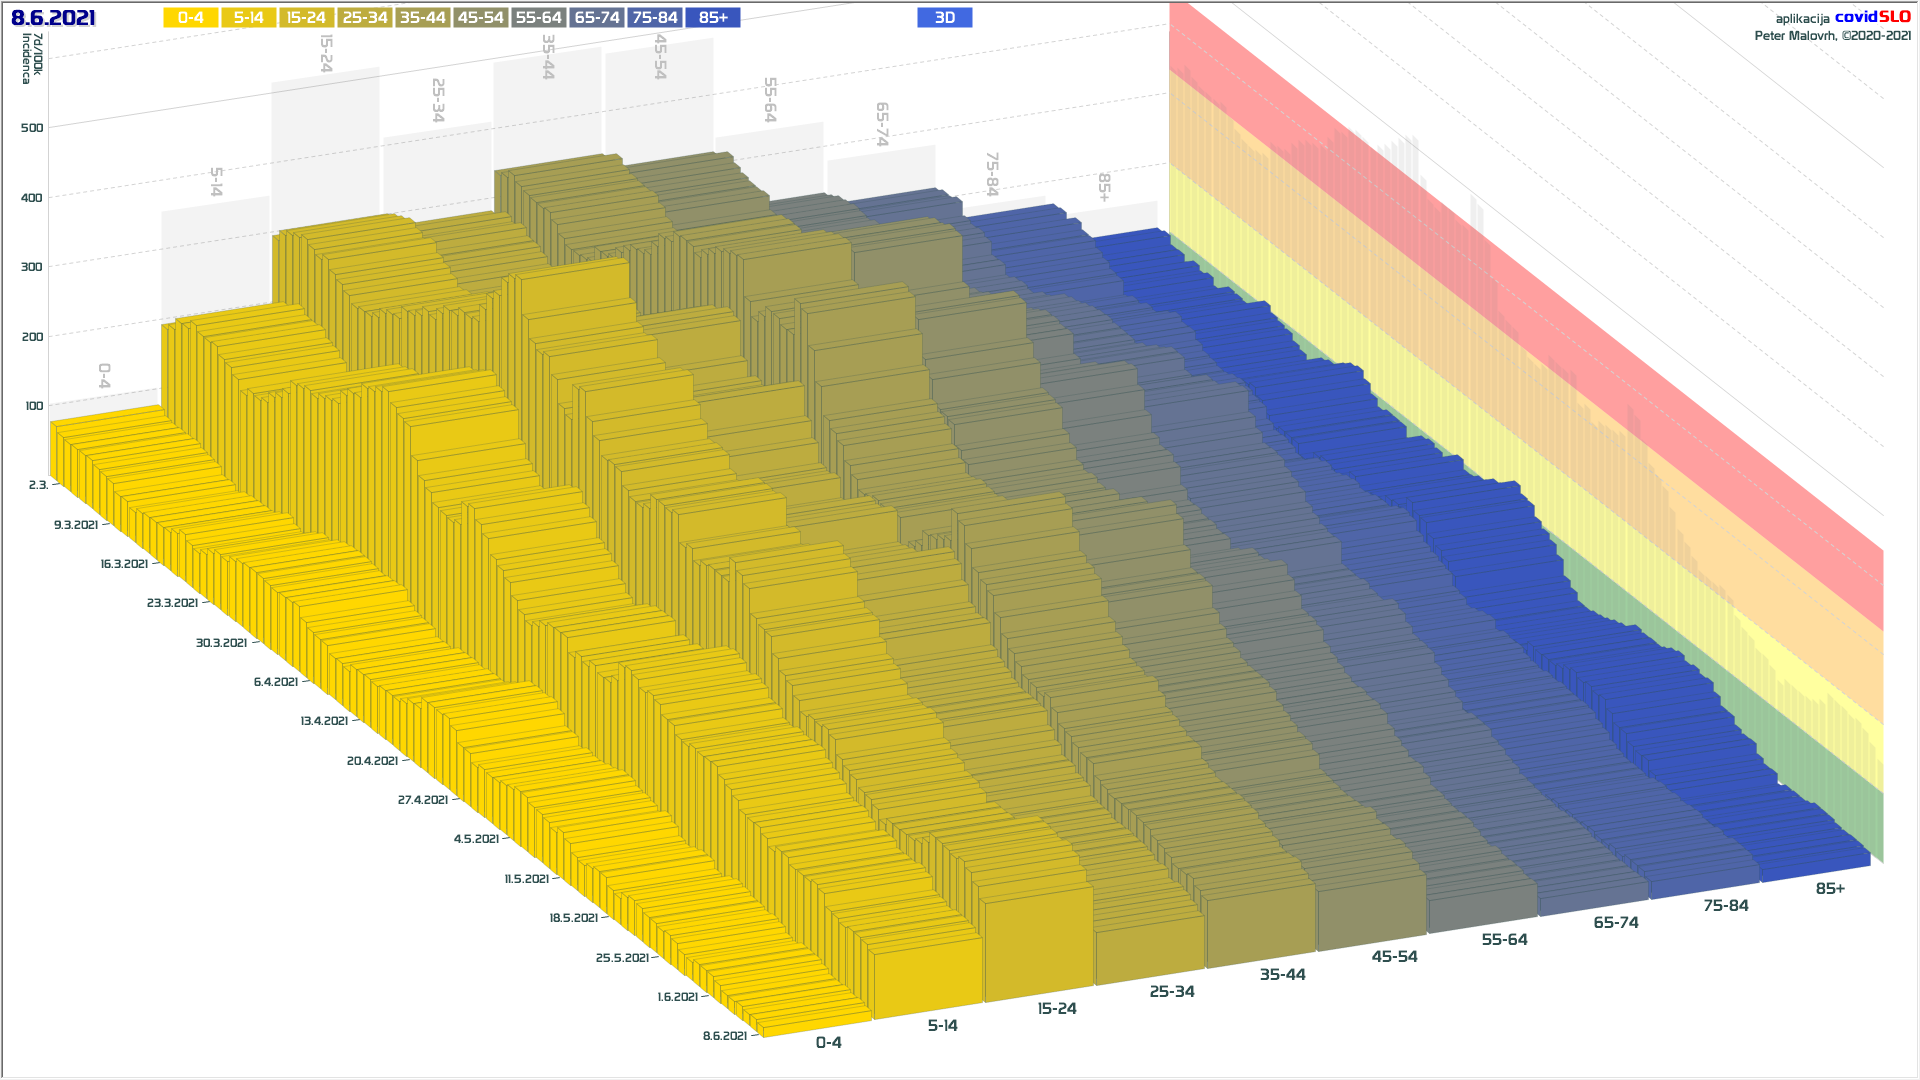Toggle the 55-64 age group legend button
Image resolution: width=1920 pixels, height=1080 pixels.
[x=538, y=18]
